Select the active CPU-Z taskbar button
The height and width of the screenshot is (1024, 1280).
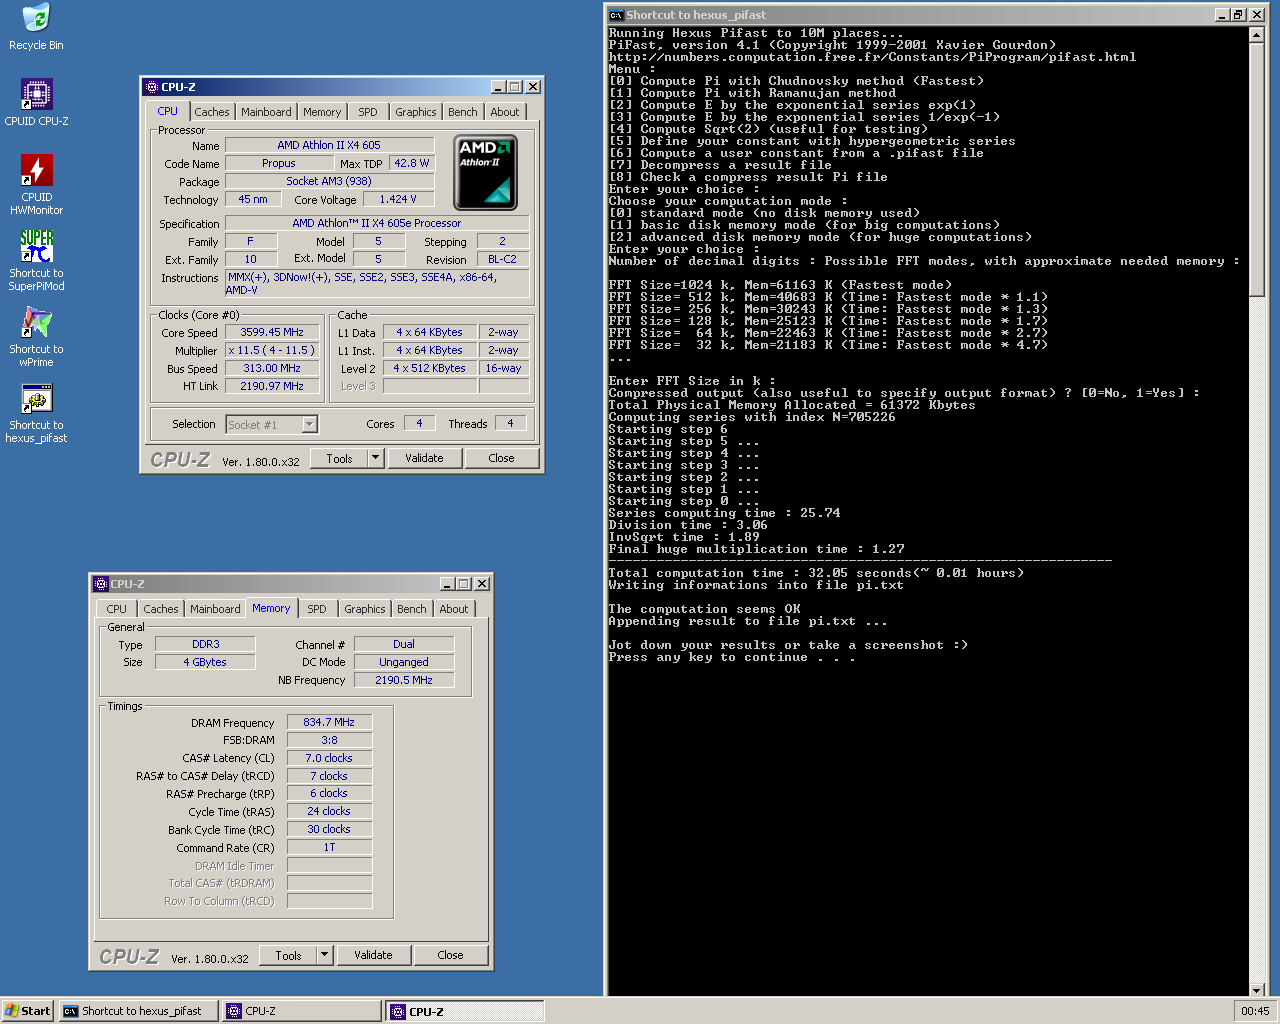(x=465, y=1011)
